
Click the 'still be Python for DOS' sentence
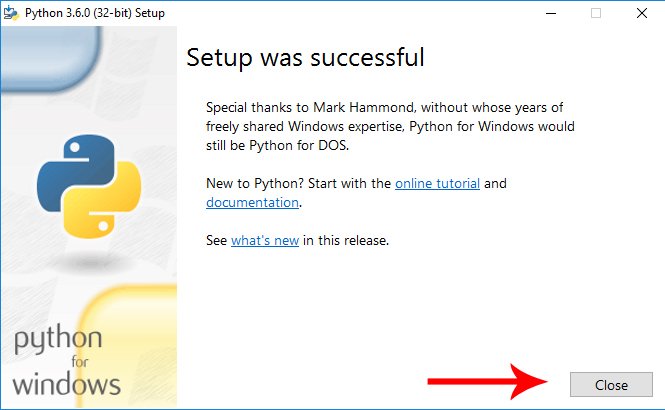pos(277,145)
